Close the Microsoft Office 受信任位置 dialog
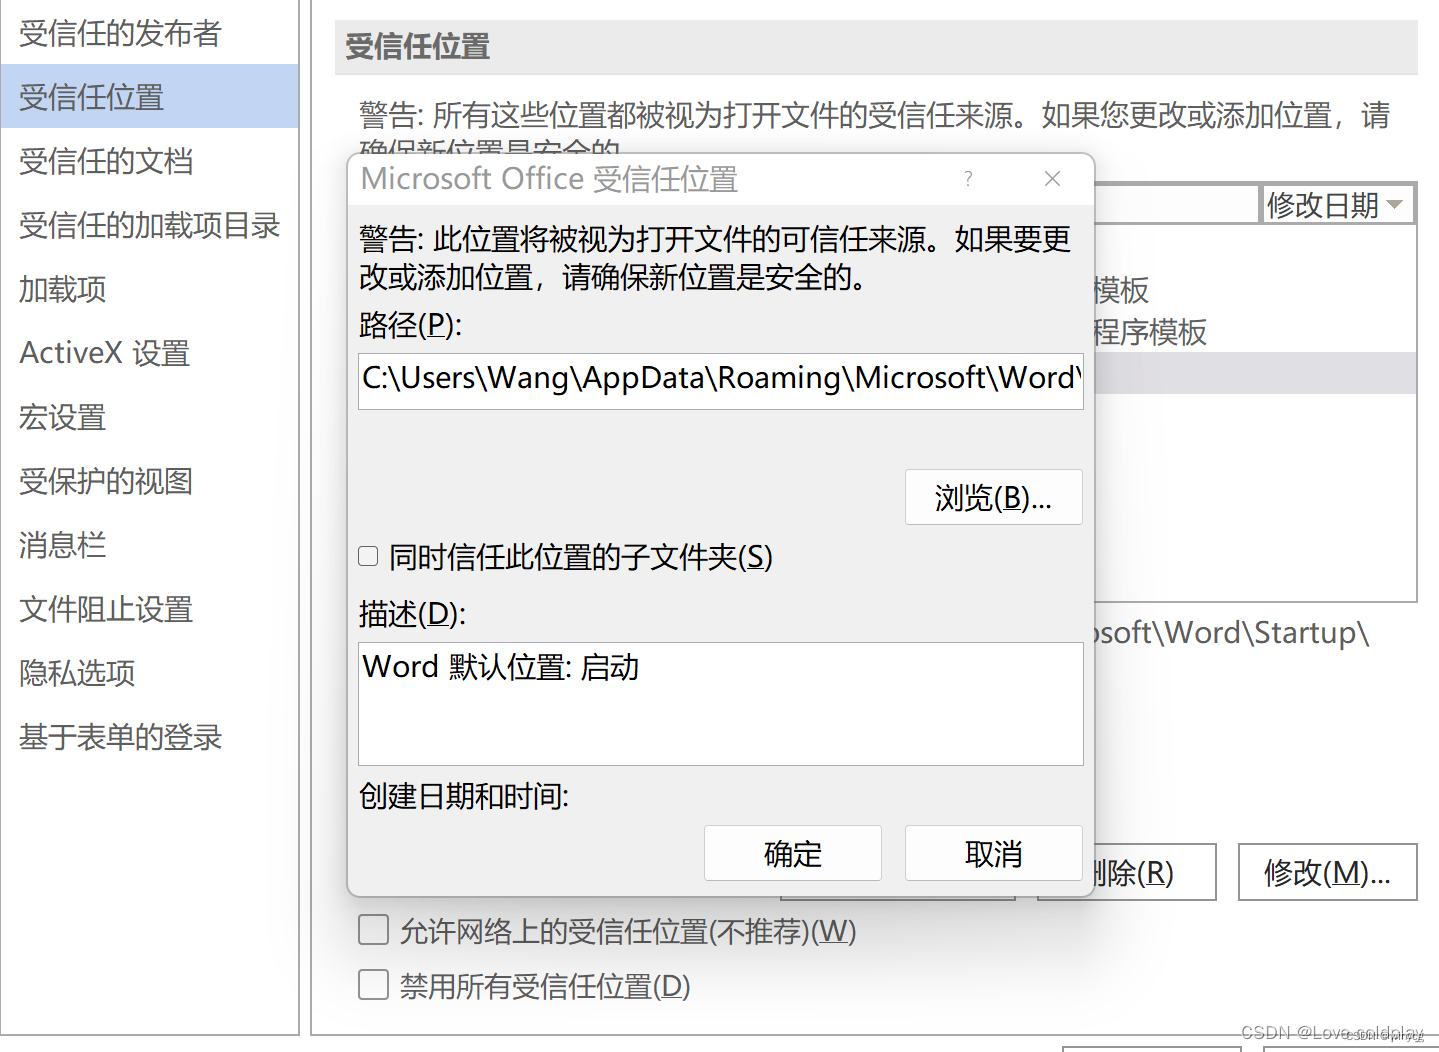 1052,179
